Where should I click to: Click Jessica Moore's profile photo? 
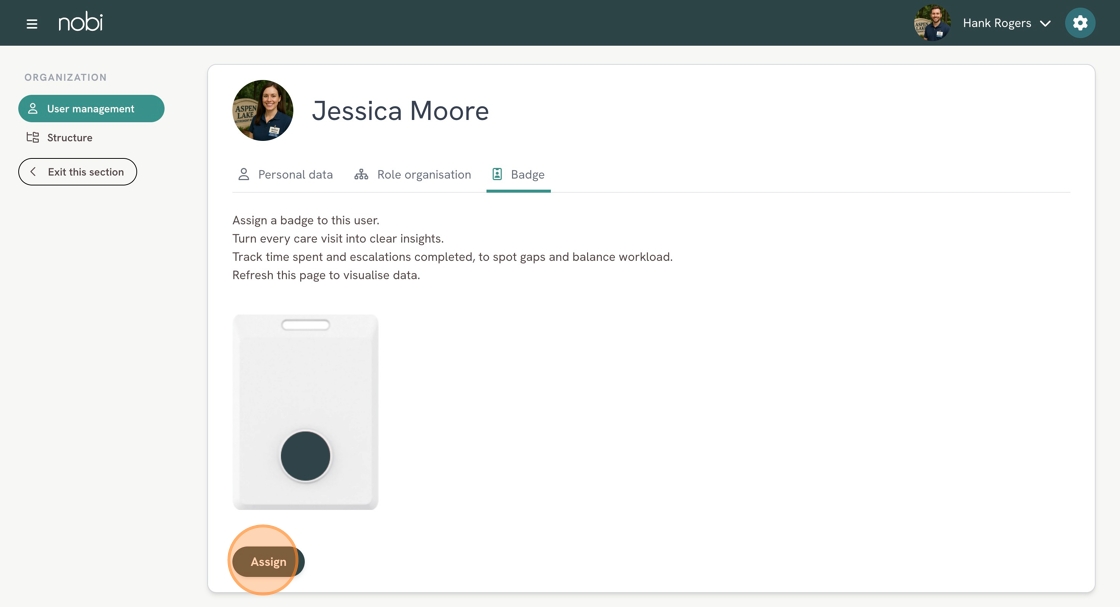point(263,111)
